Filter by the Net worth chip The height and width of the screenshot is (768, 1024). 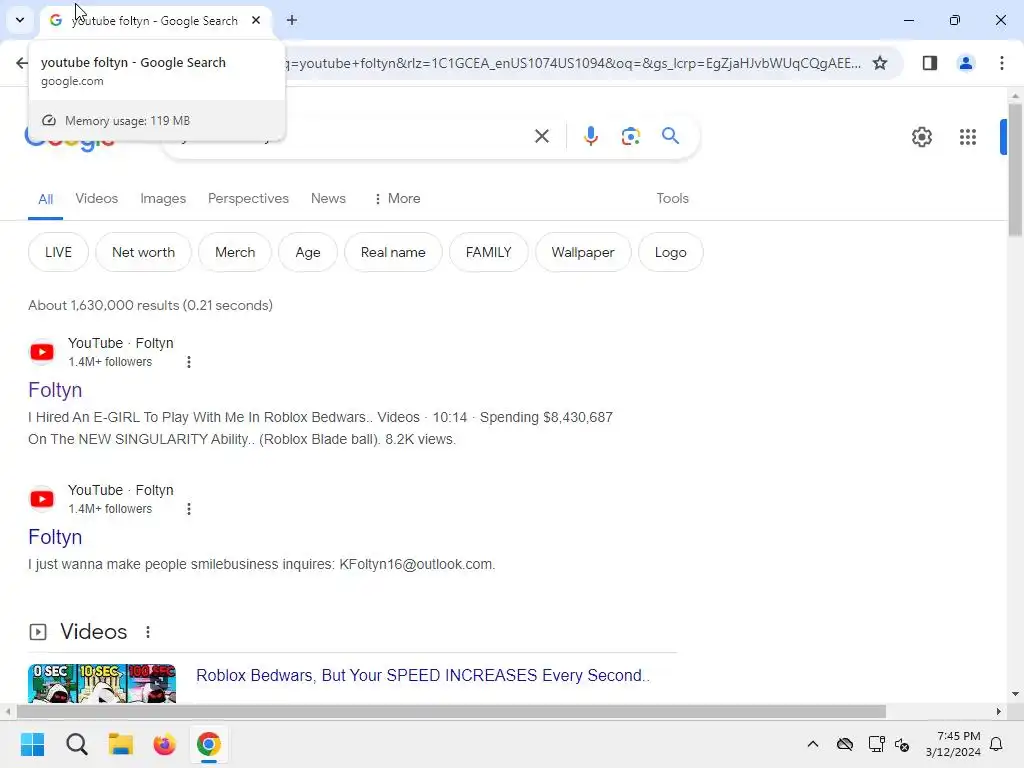(143, 252)
